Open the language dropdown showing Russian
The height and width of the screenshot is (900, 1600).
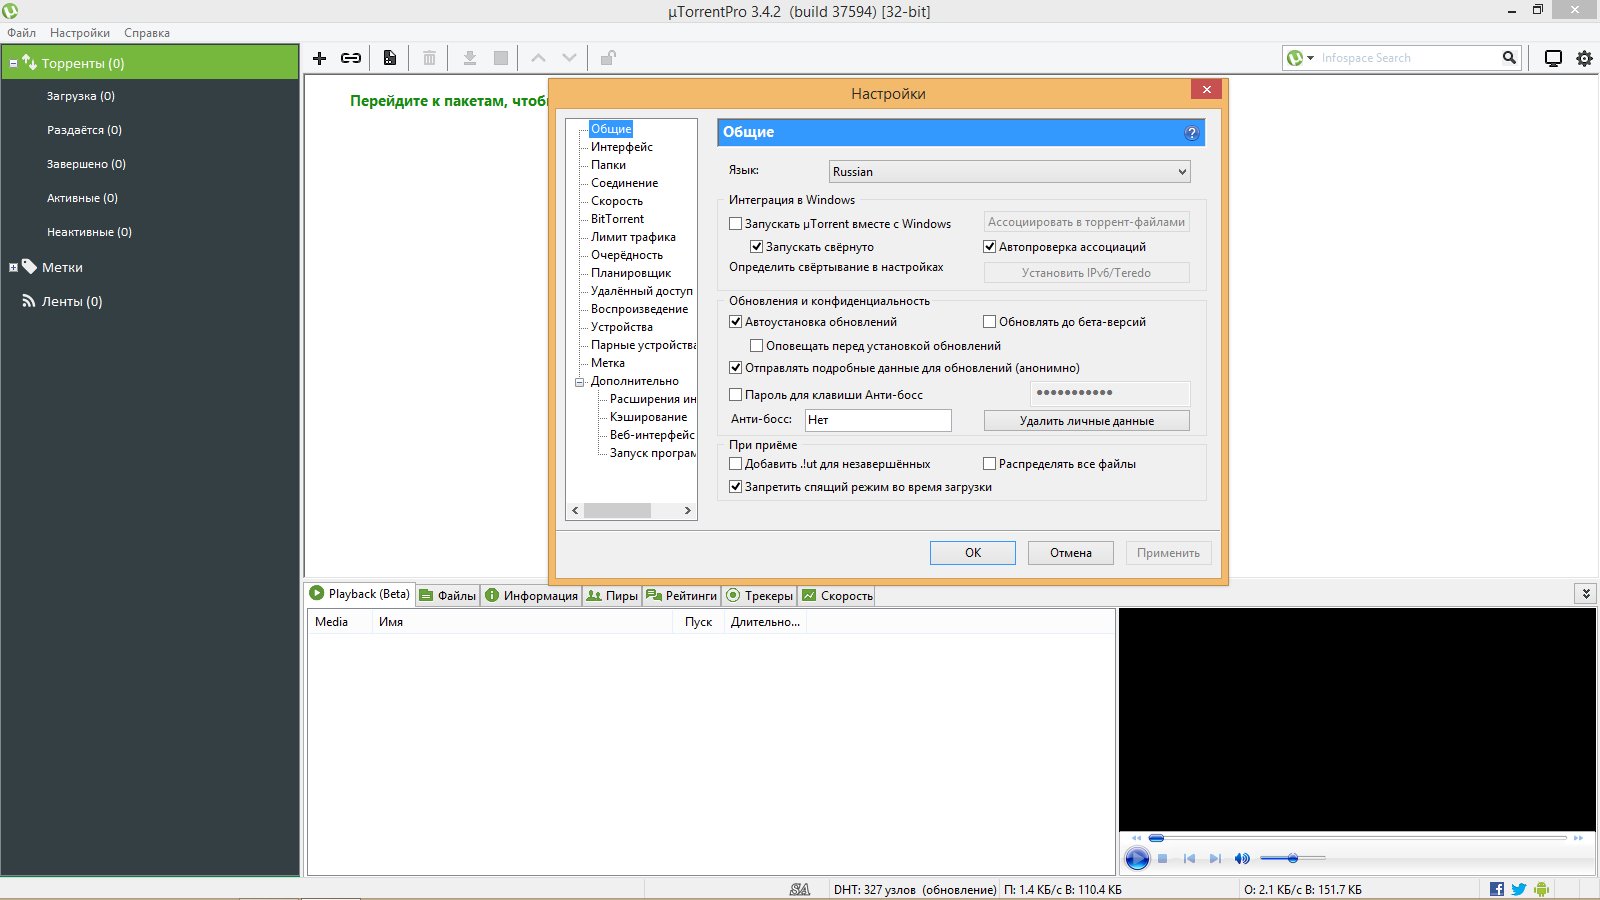[x=1010, y=172]
